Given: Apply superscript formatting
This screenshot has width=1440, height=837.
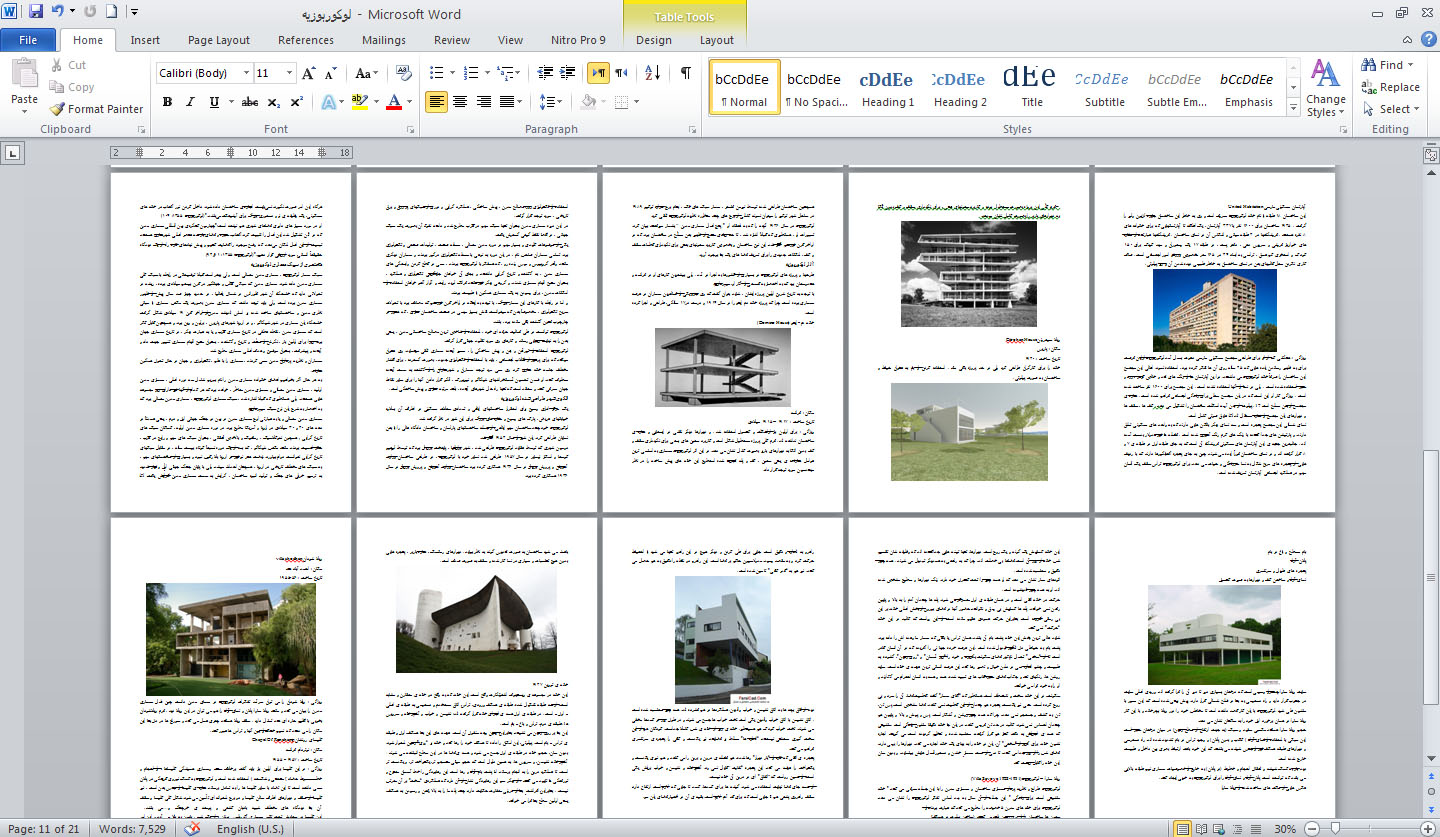Looking at the screenshot, I should (297, 102).
